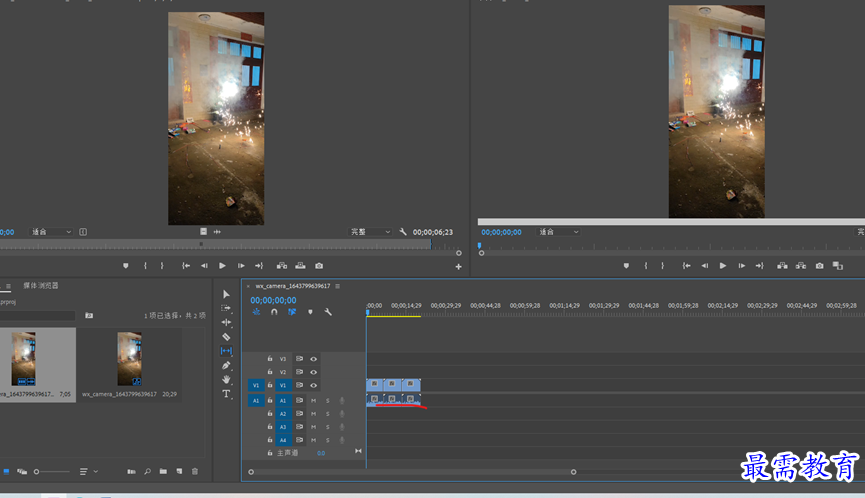Mark Out point in source monitor
865x498 pixels.
pos(162,266)
